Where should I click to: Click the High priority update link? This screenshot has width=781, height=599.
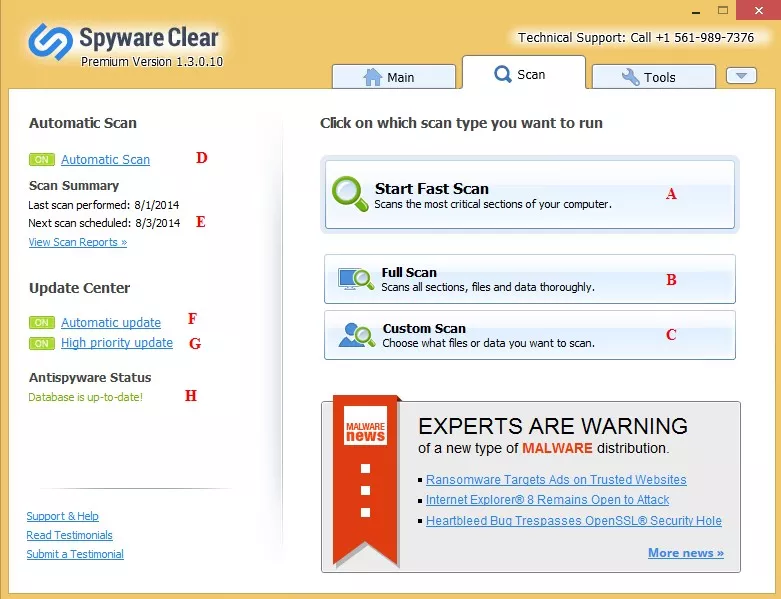117,343
